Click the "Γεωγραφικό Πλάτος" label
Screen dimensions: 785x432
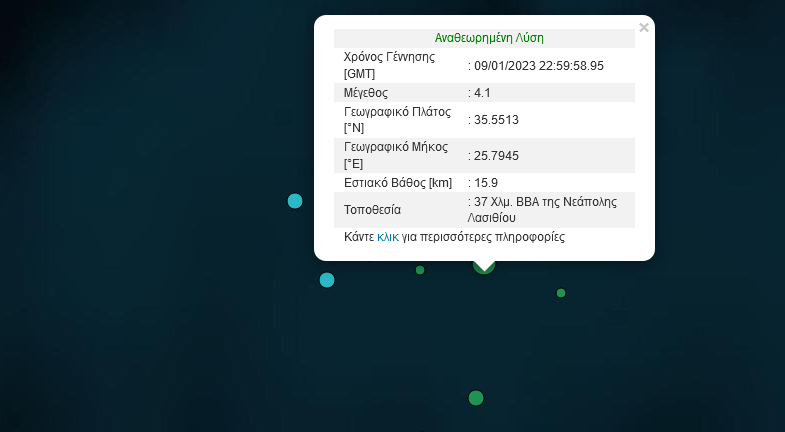398,112
